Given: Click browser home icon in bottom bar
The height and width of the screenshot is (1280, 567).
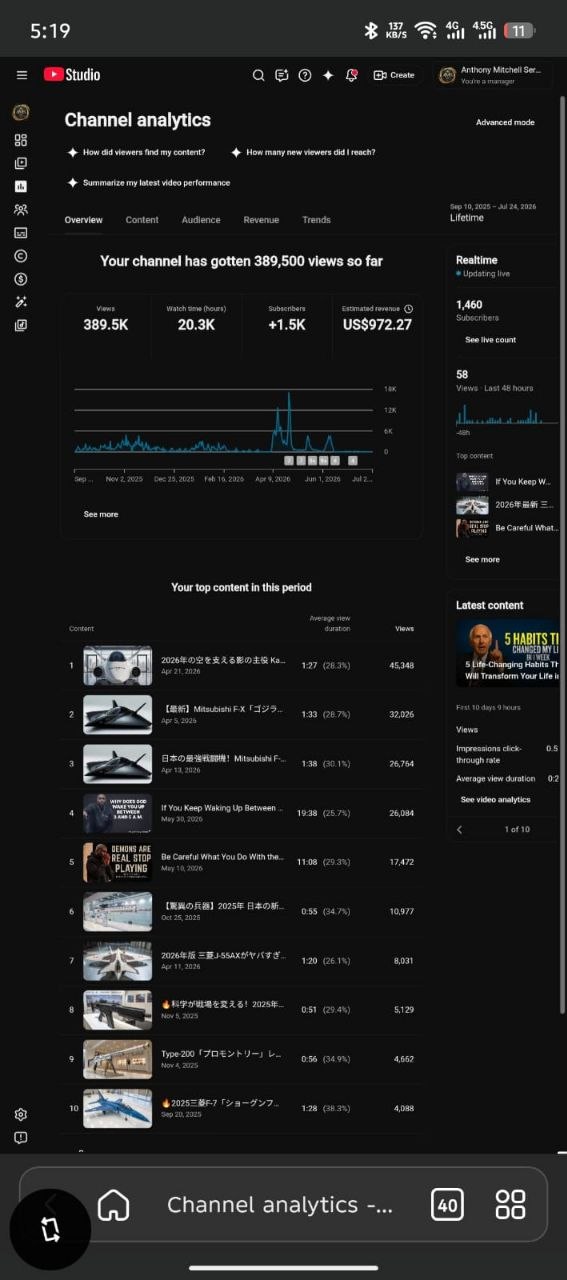Looking at the screenshot, I should tap(113, 1204).
